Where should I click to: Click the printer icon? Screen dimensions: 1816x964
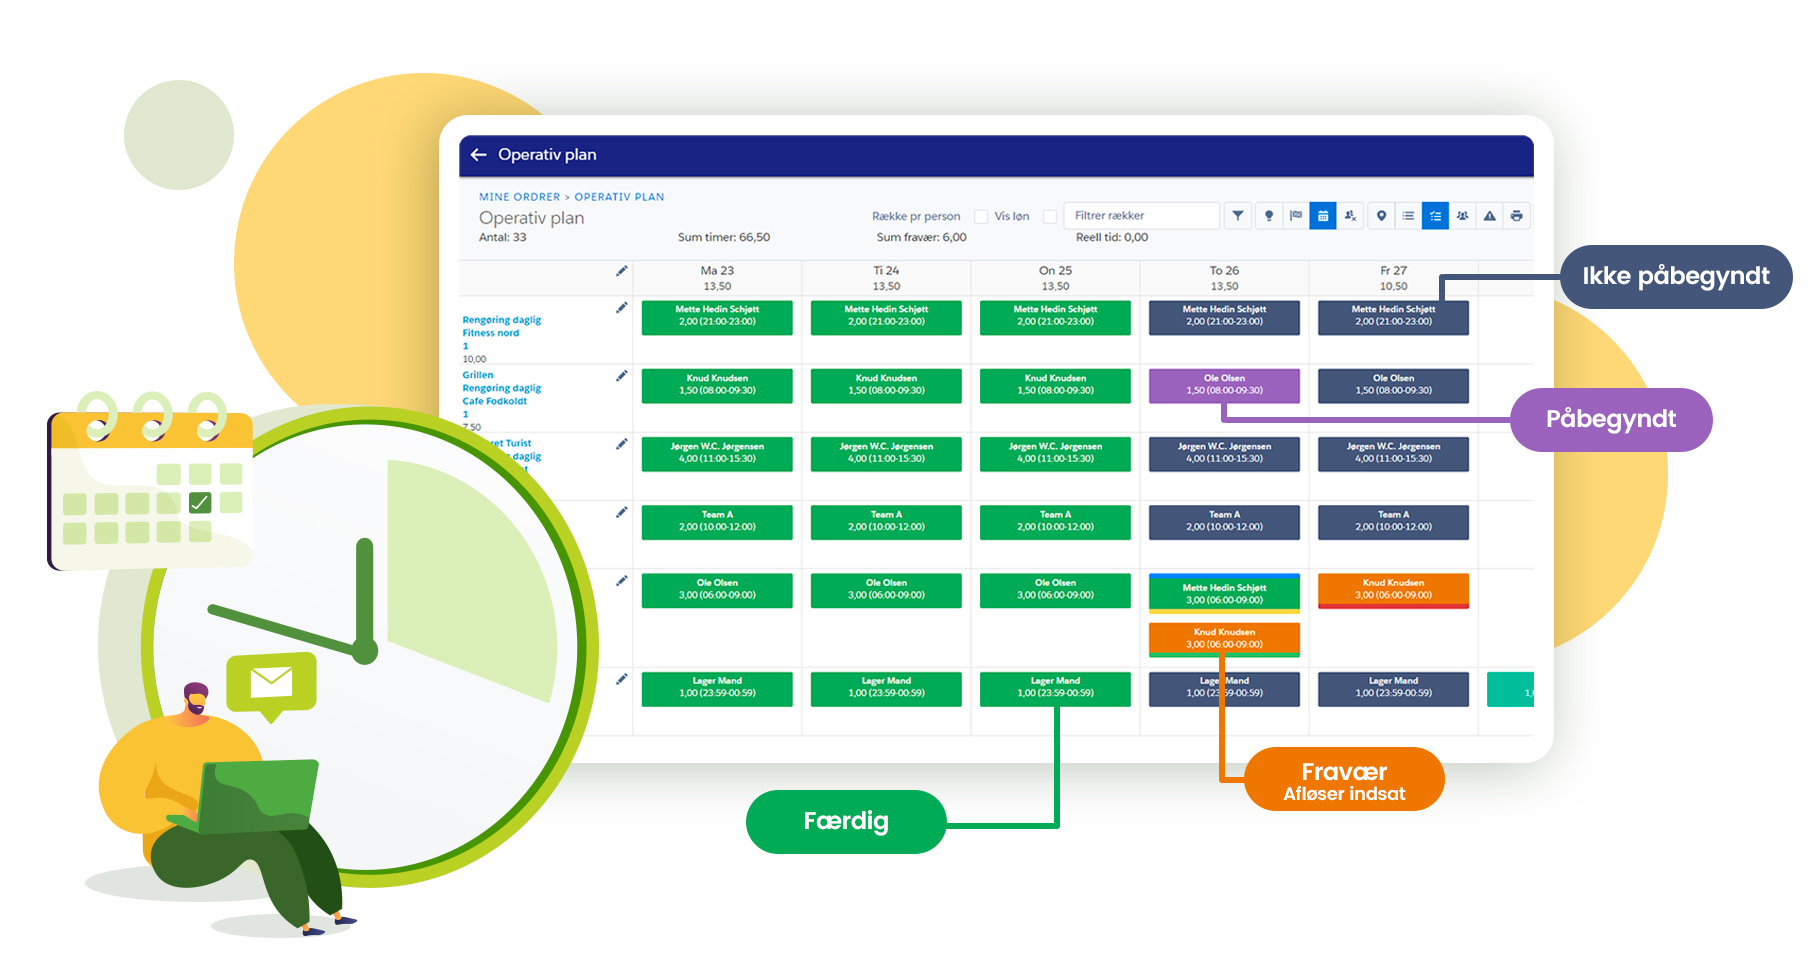pyautogui.click(x=1516, y=216)
